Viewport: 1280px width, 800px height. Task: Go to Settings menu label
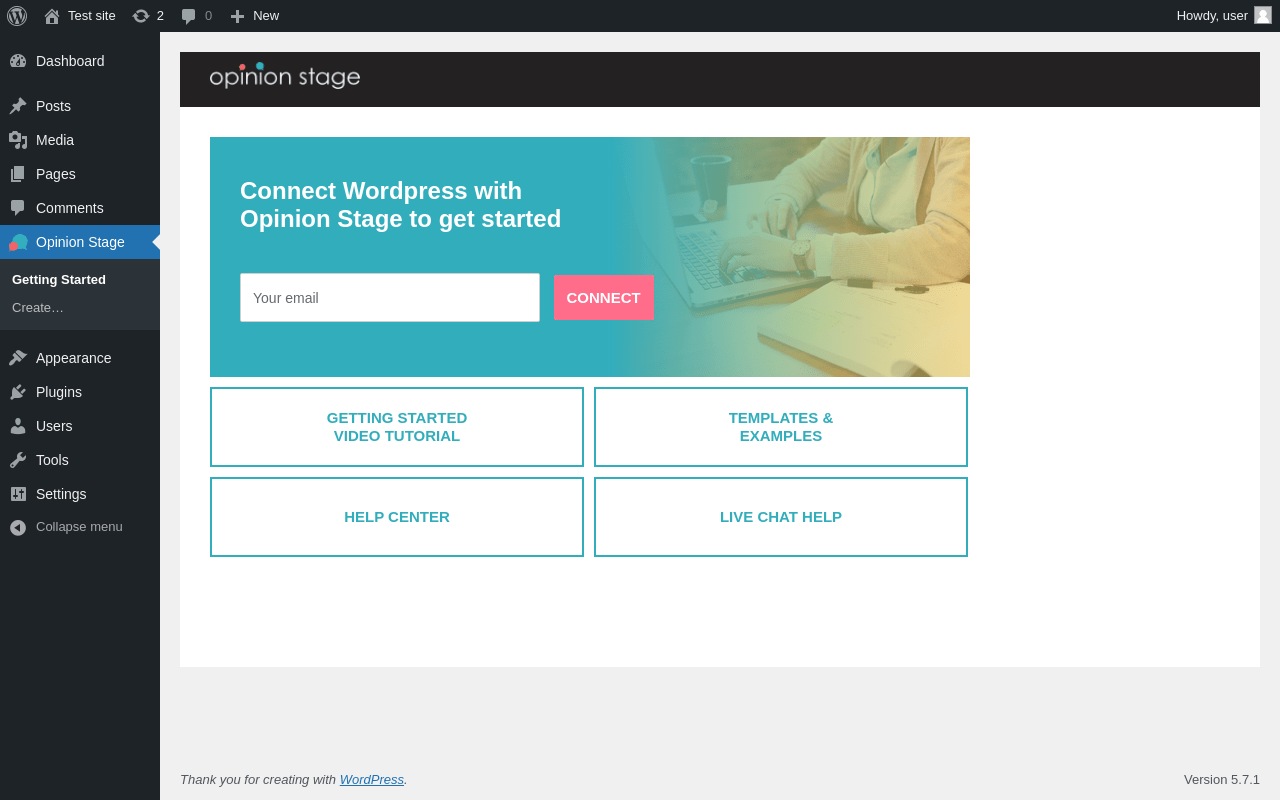61,494
